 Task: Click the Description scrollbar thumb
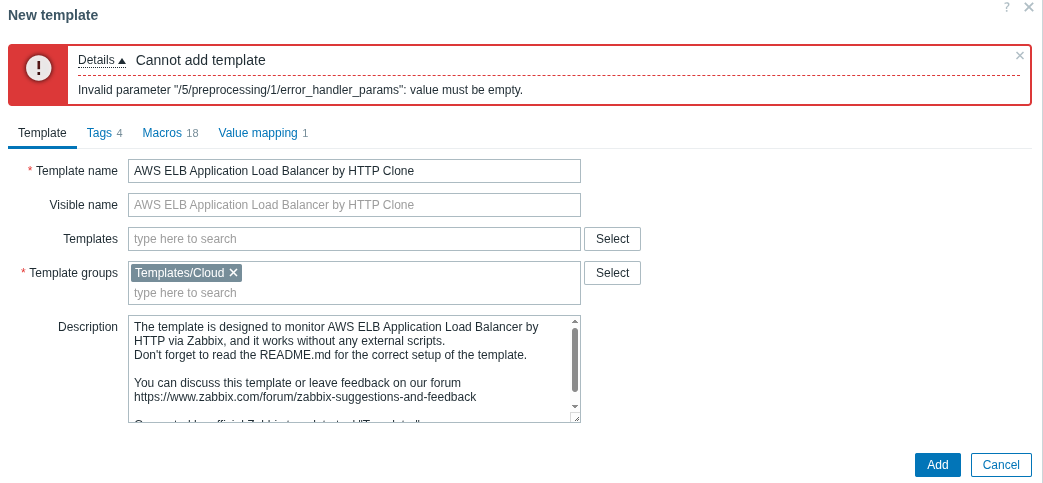click(575, 360)
